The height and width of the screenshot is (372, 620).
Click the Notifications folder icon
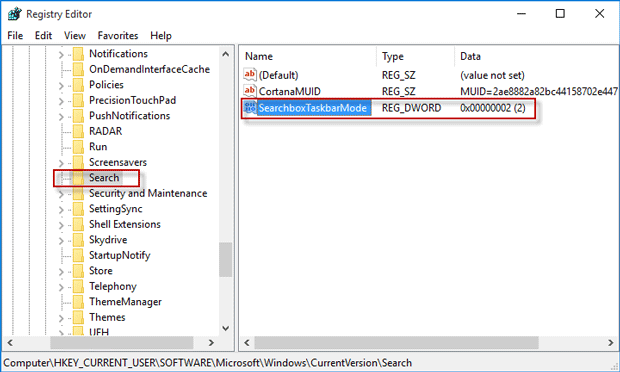point(78,54)
